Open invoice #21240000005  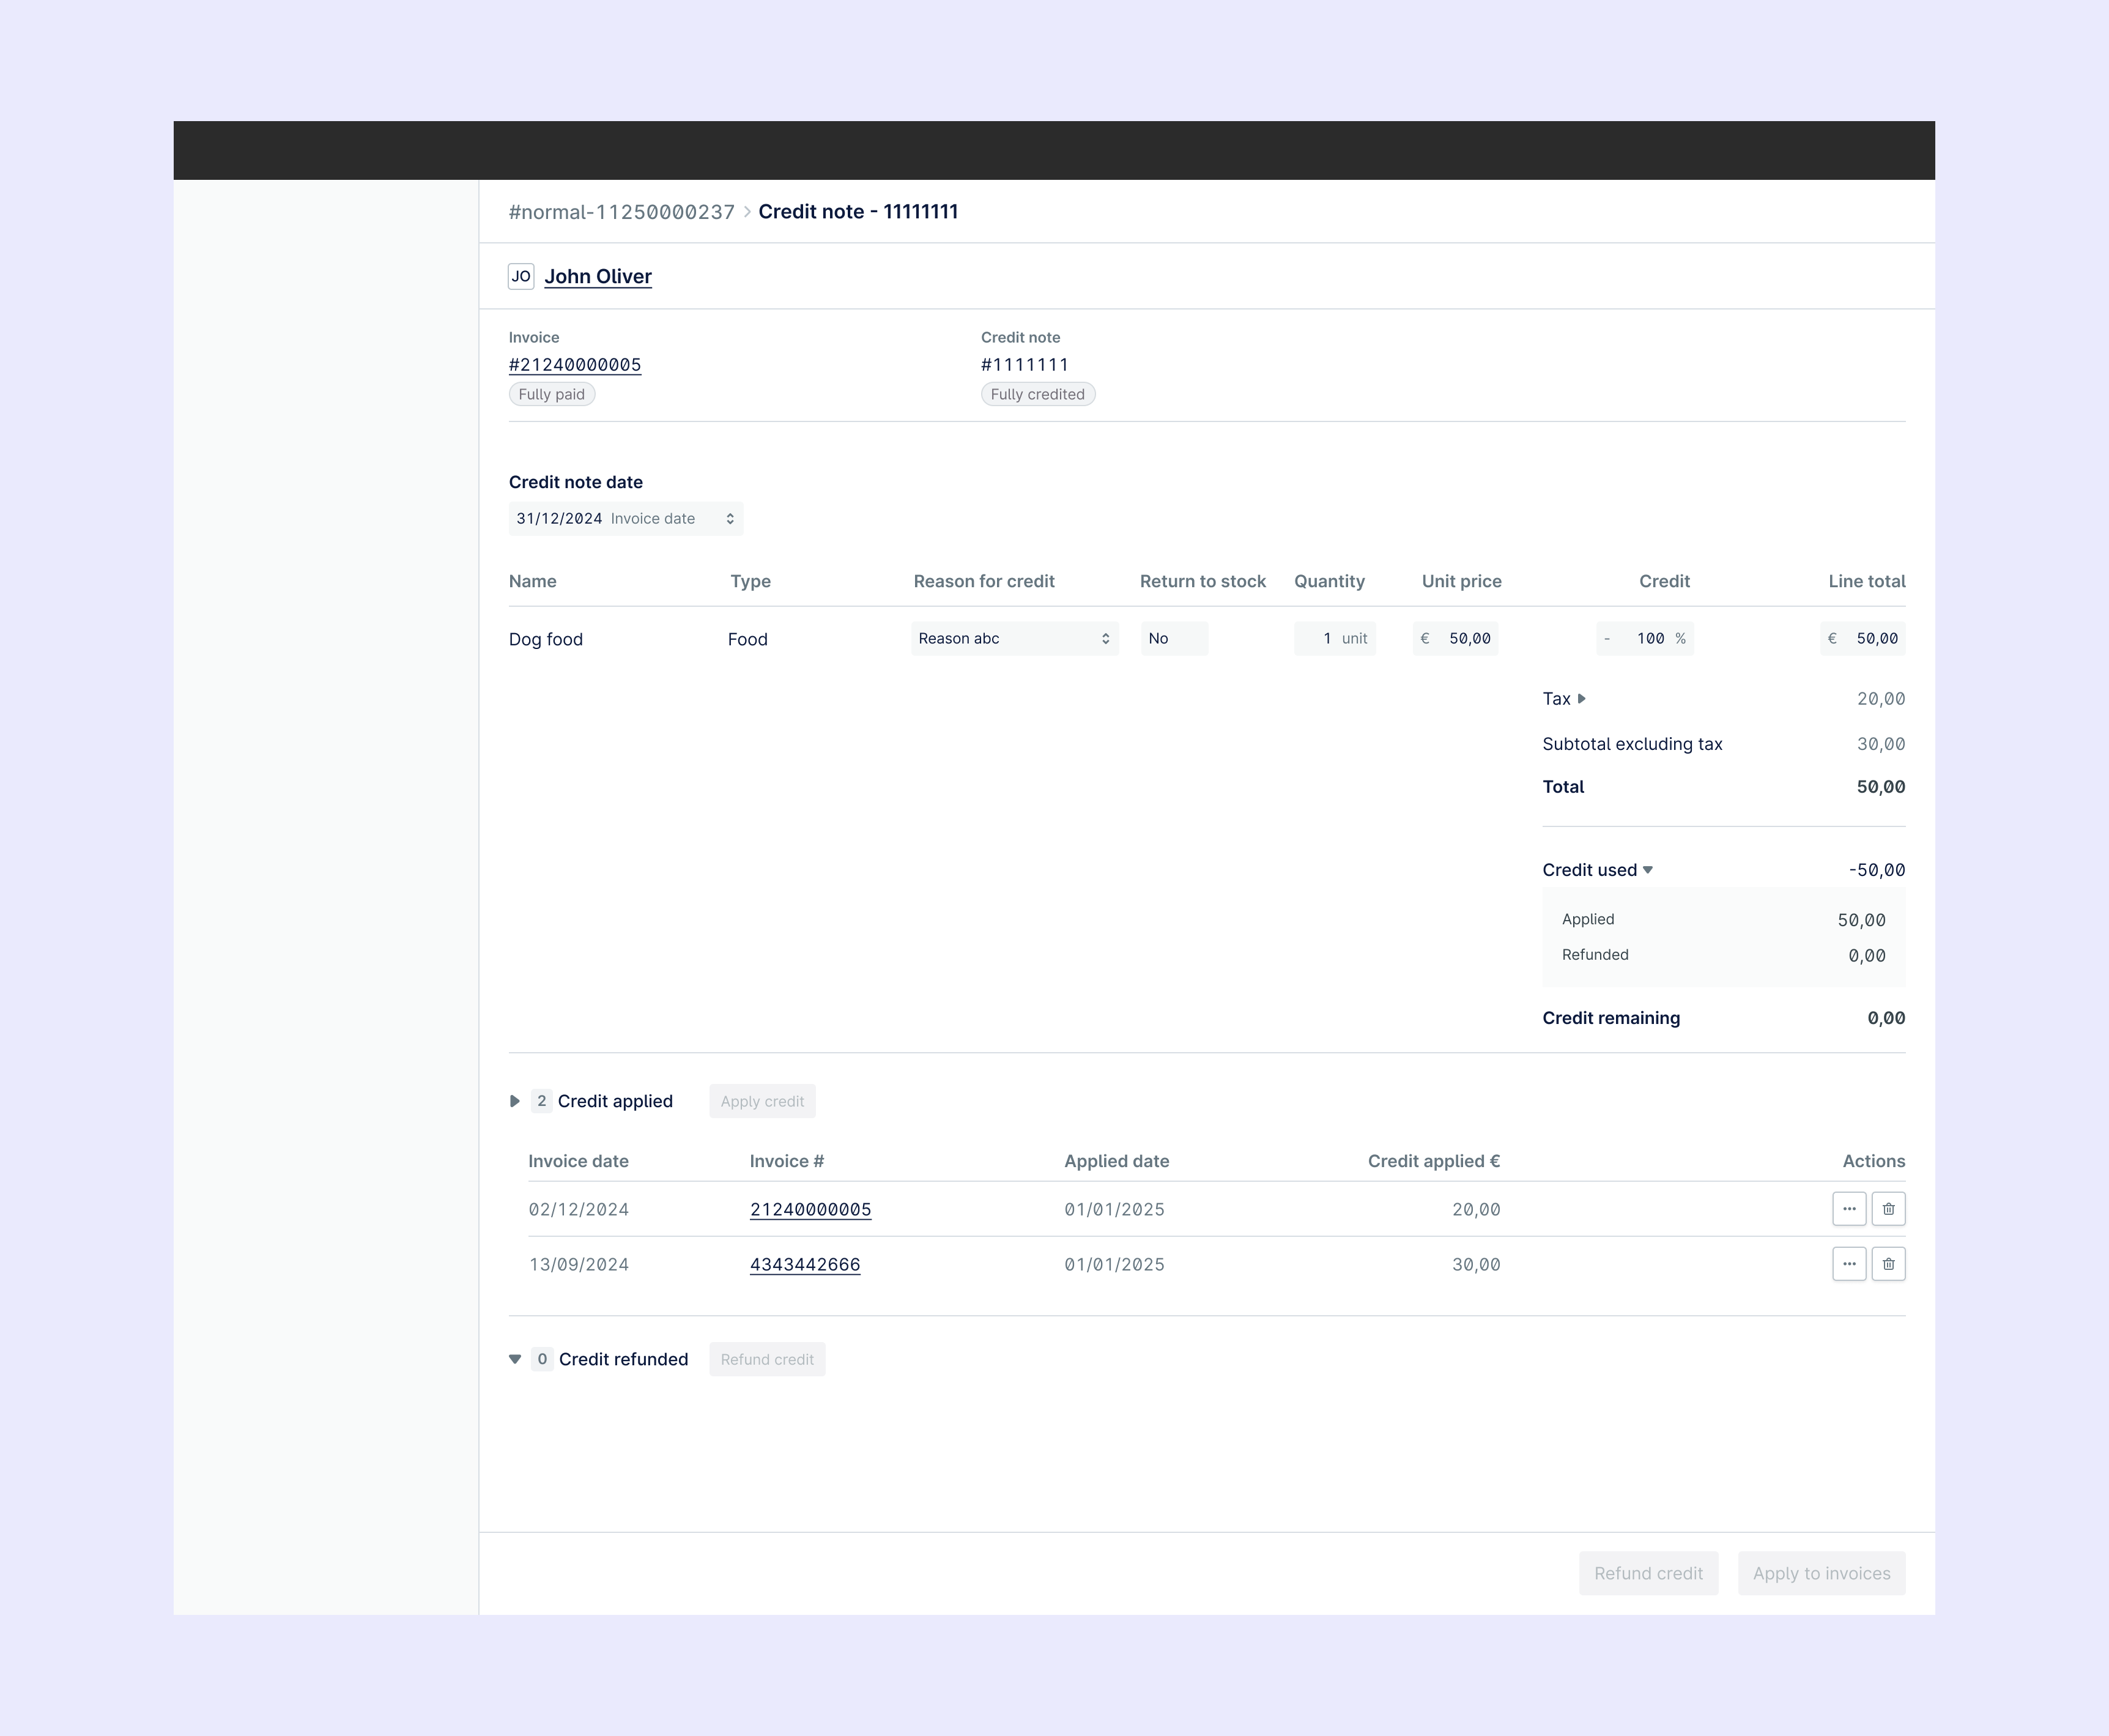click(574, 364)
